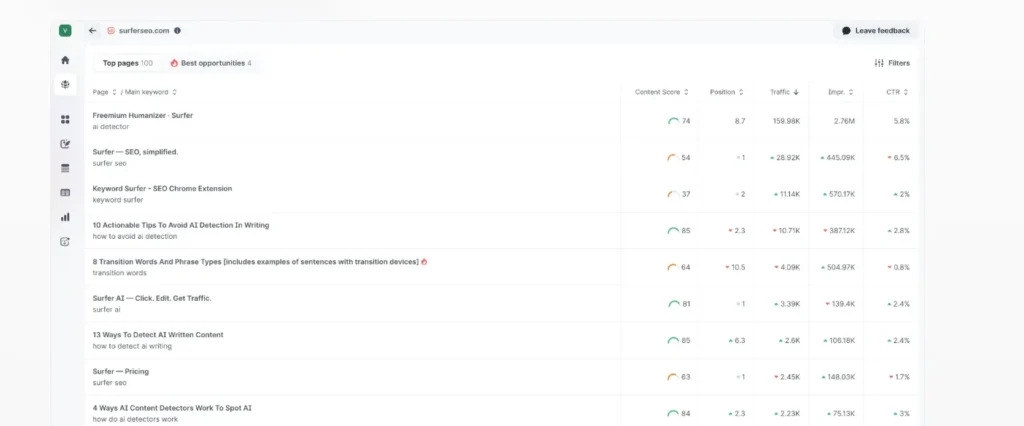
Task: Sort by CTR column
Action: click(897, 92)
